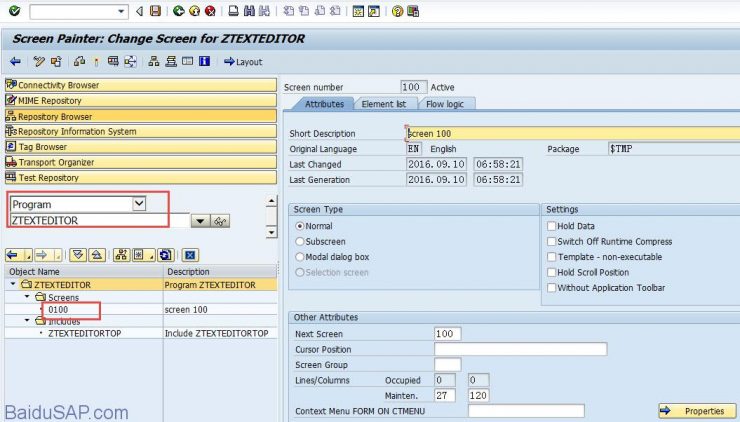The height and width of the screenshot is (422, 740).
Task: Click the blue back arrow in application toolbar
Action: click(15, 61)
